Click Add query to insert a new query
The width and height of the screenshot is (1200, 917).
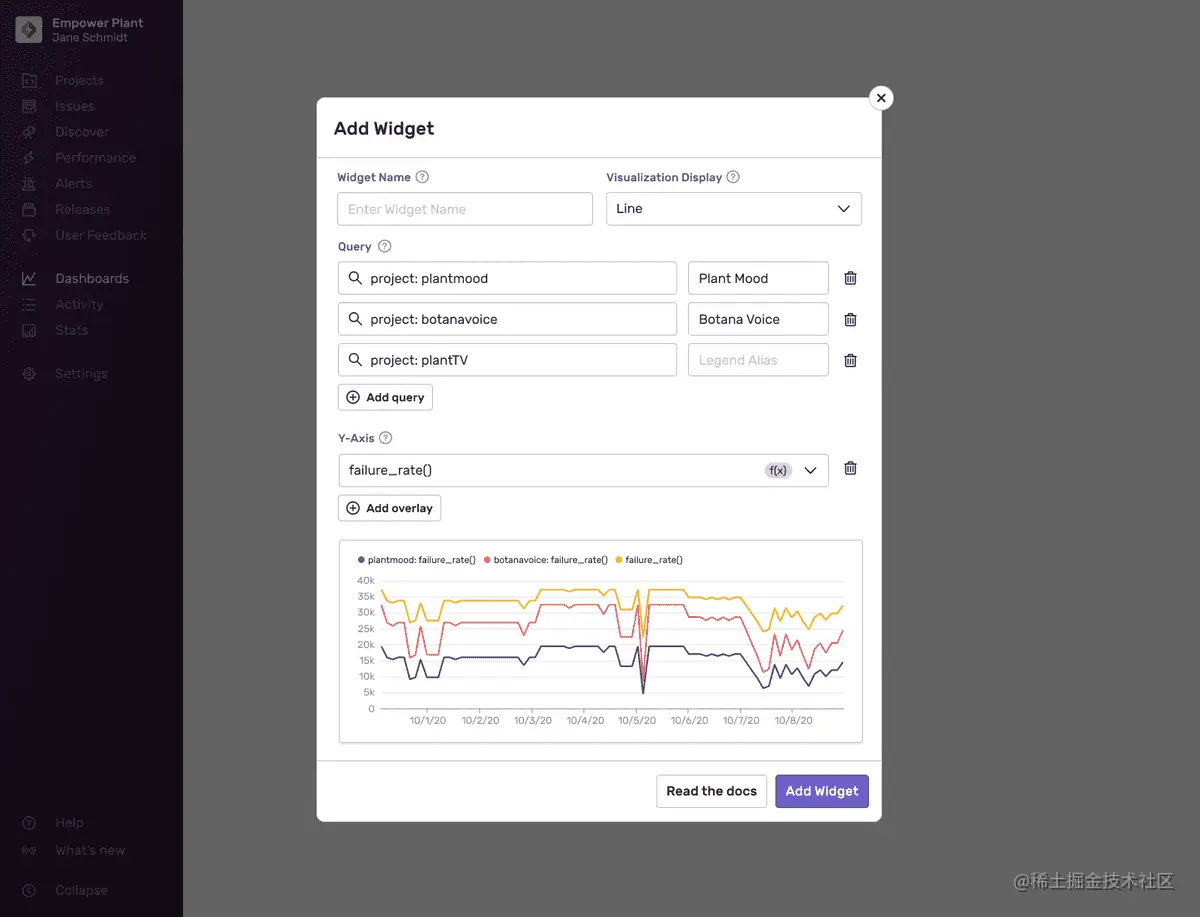click(385, 397)
